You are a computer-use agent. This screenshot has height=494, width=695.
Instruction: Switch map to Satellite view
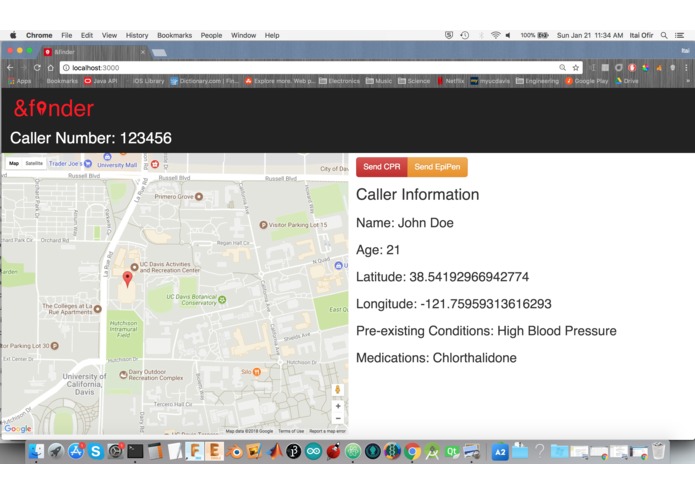[x=34, y=163]
